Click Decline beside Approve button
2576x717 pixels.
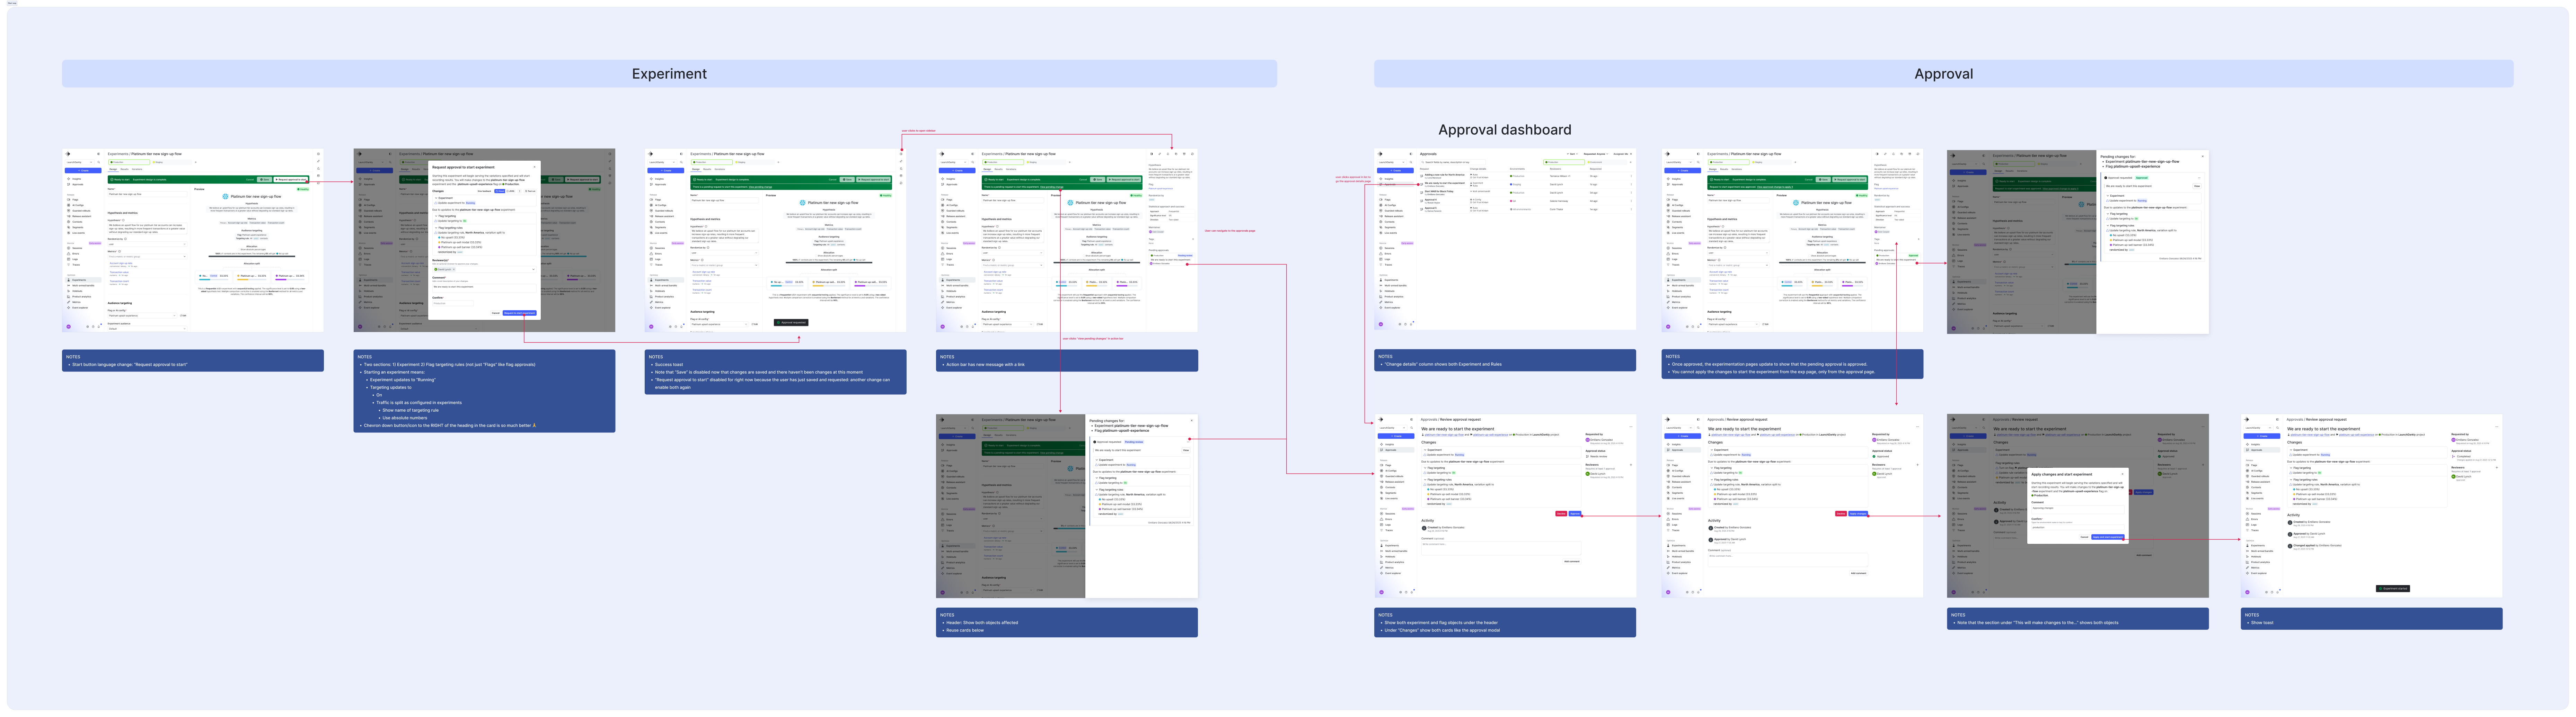point(1561,514)
